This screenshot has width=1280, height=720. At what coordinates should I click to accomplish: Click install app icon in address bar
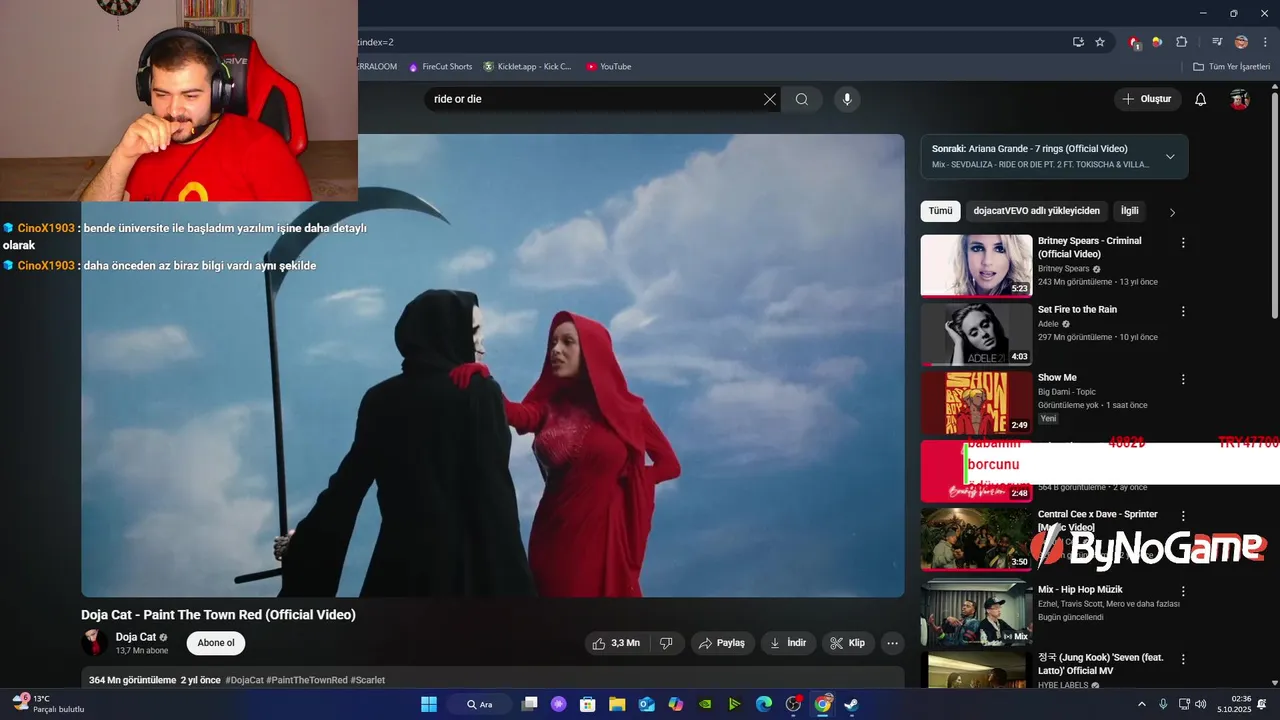click(1078, 42)
